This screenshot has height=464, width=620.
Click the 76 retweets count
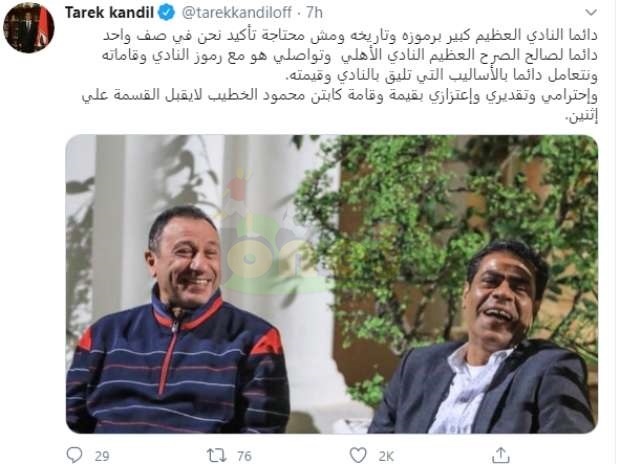pyautogui.click(x=244, y=456)
